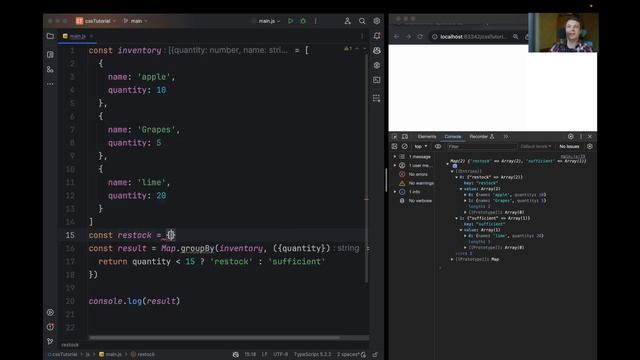Expand the 1 user messages group

[x=395, y=166]
